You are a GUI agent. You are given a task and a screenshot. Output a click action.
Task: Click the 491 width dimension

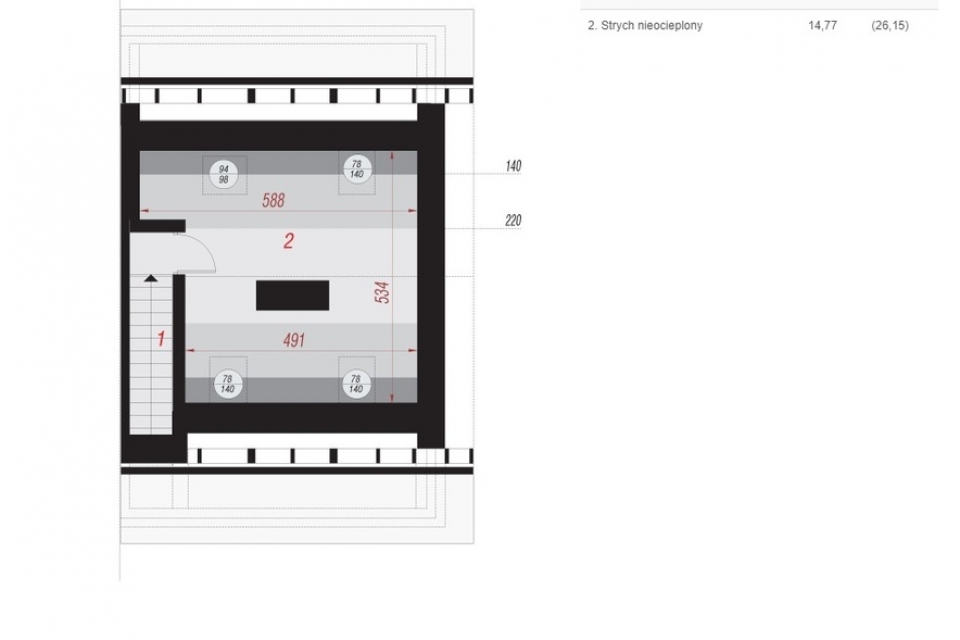pos(294,340)
